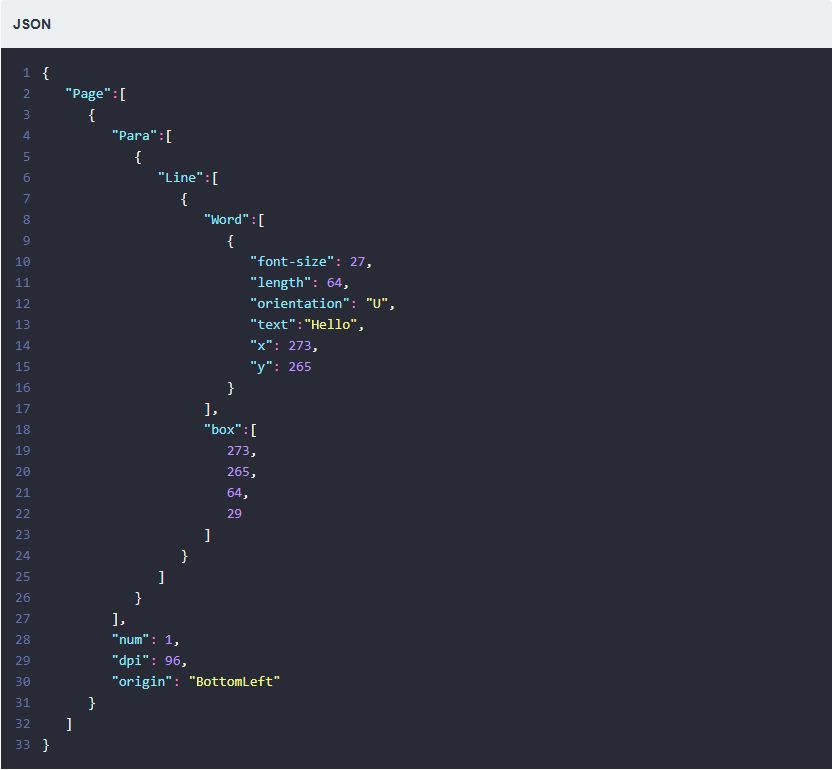Click the "Line" key on line 6

(x=181, y=177)
